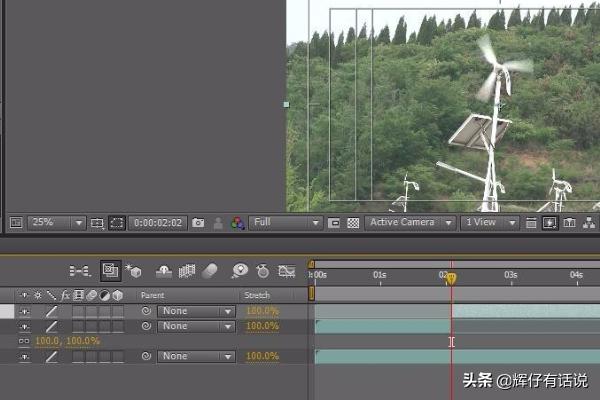Toggle the shy switch on the first layer

click(x=24, y=312)
